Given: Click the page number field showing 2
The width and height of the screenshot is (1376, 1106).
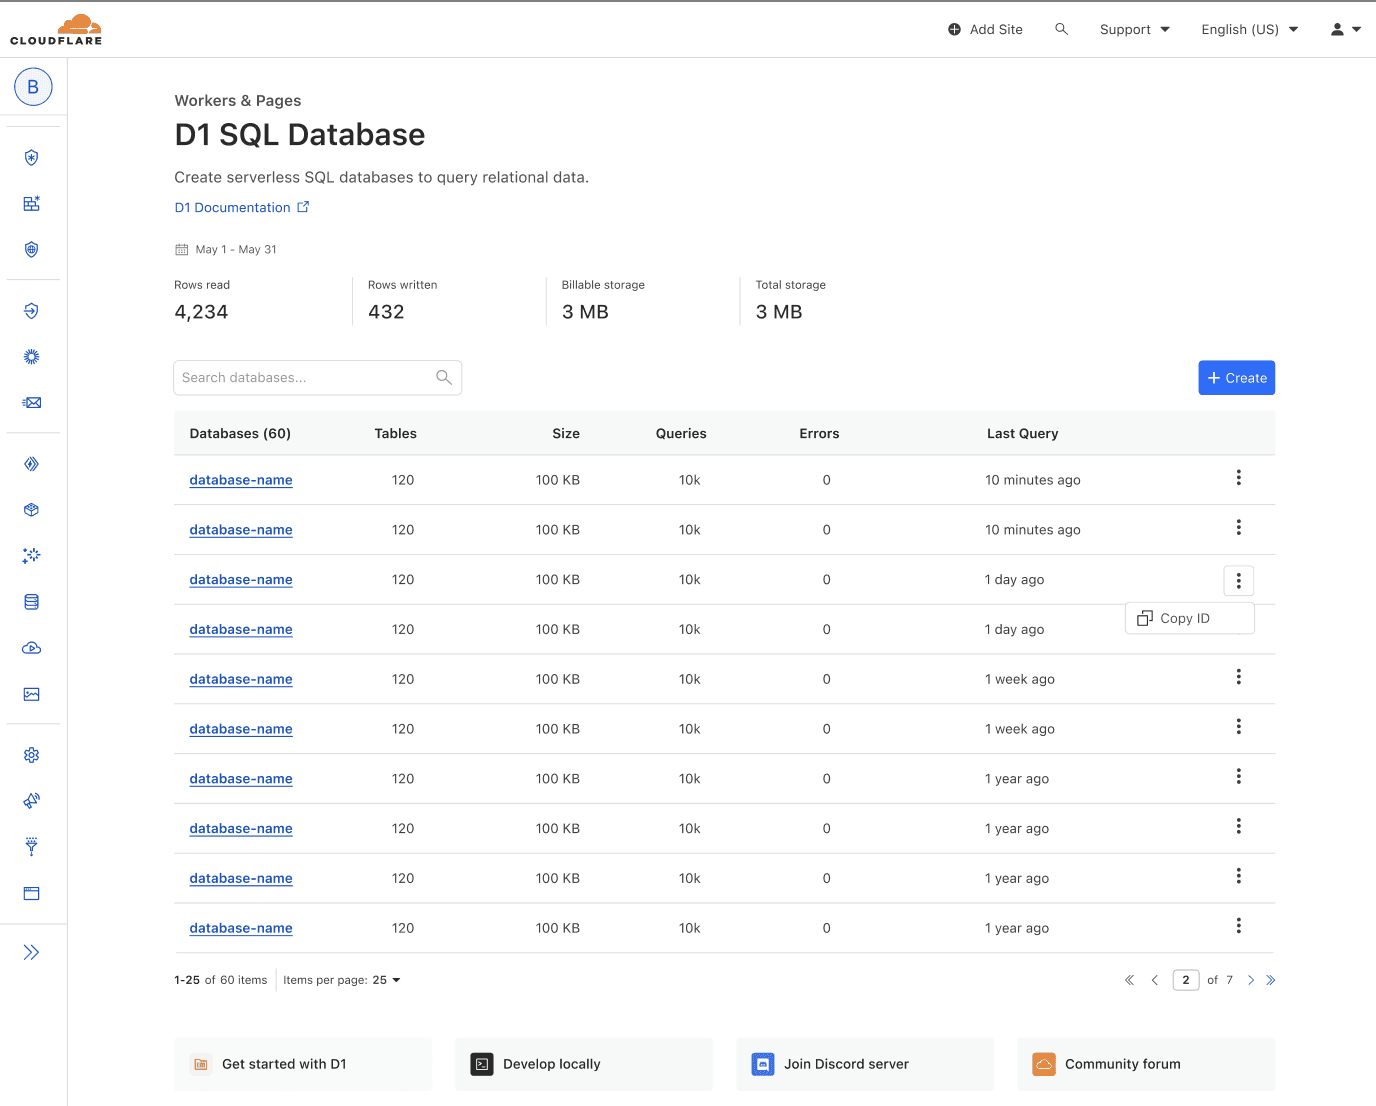Looking at the screenshot, I should [x=1186, y=980].
